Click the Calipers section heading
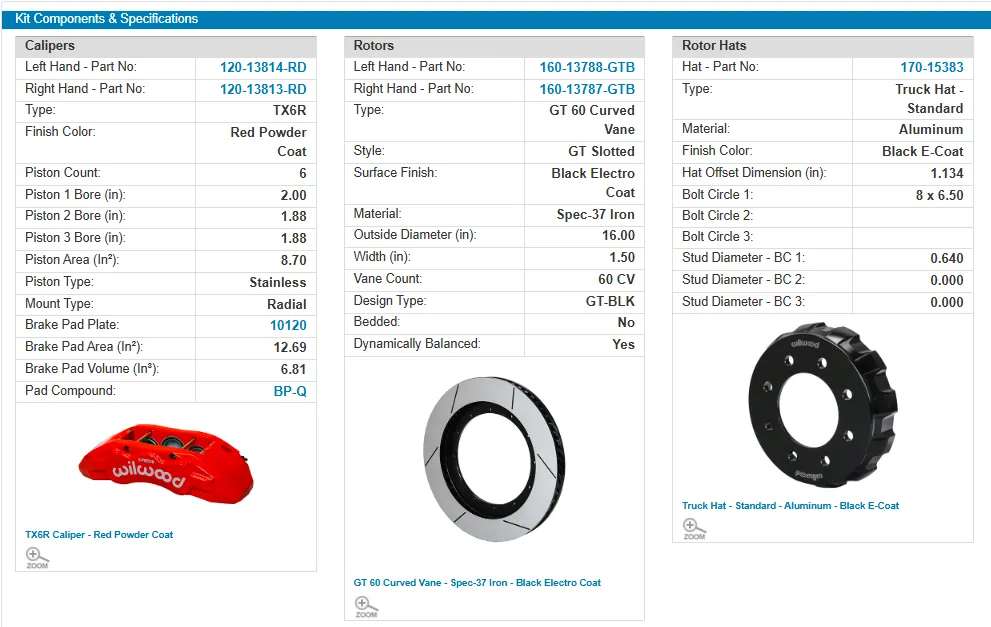991x627 pixels. (50, 46)
